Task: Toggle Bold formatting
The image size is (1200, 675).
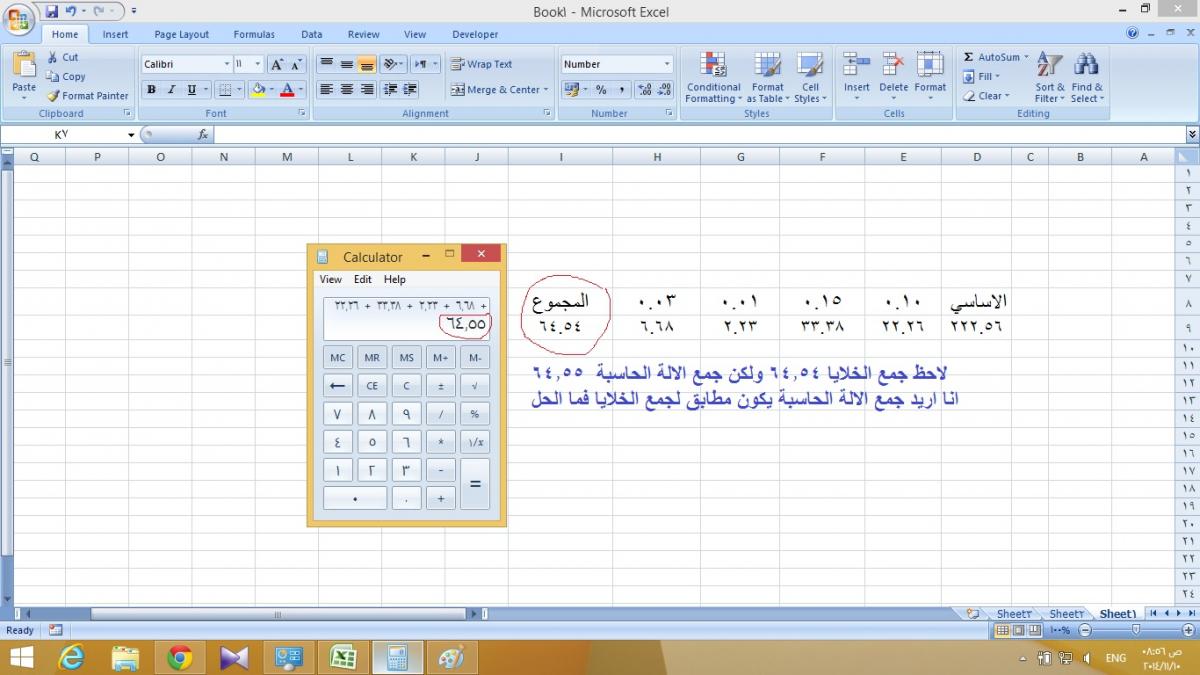Action: (x=151, y=89)
